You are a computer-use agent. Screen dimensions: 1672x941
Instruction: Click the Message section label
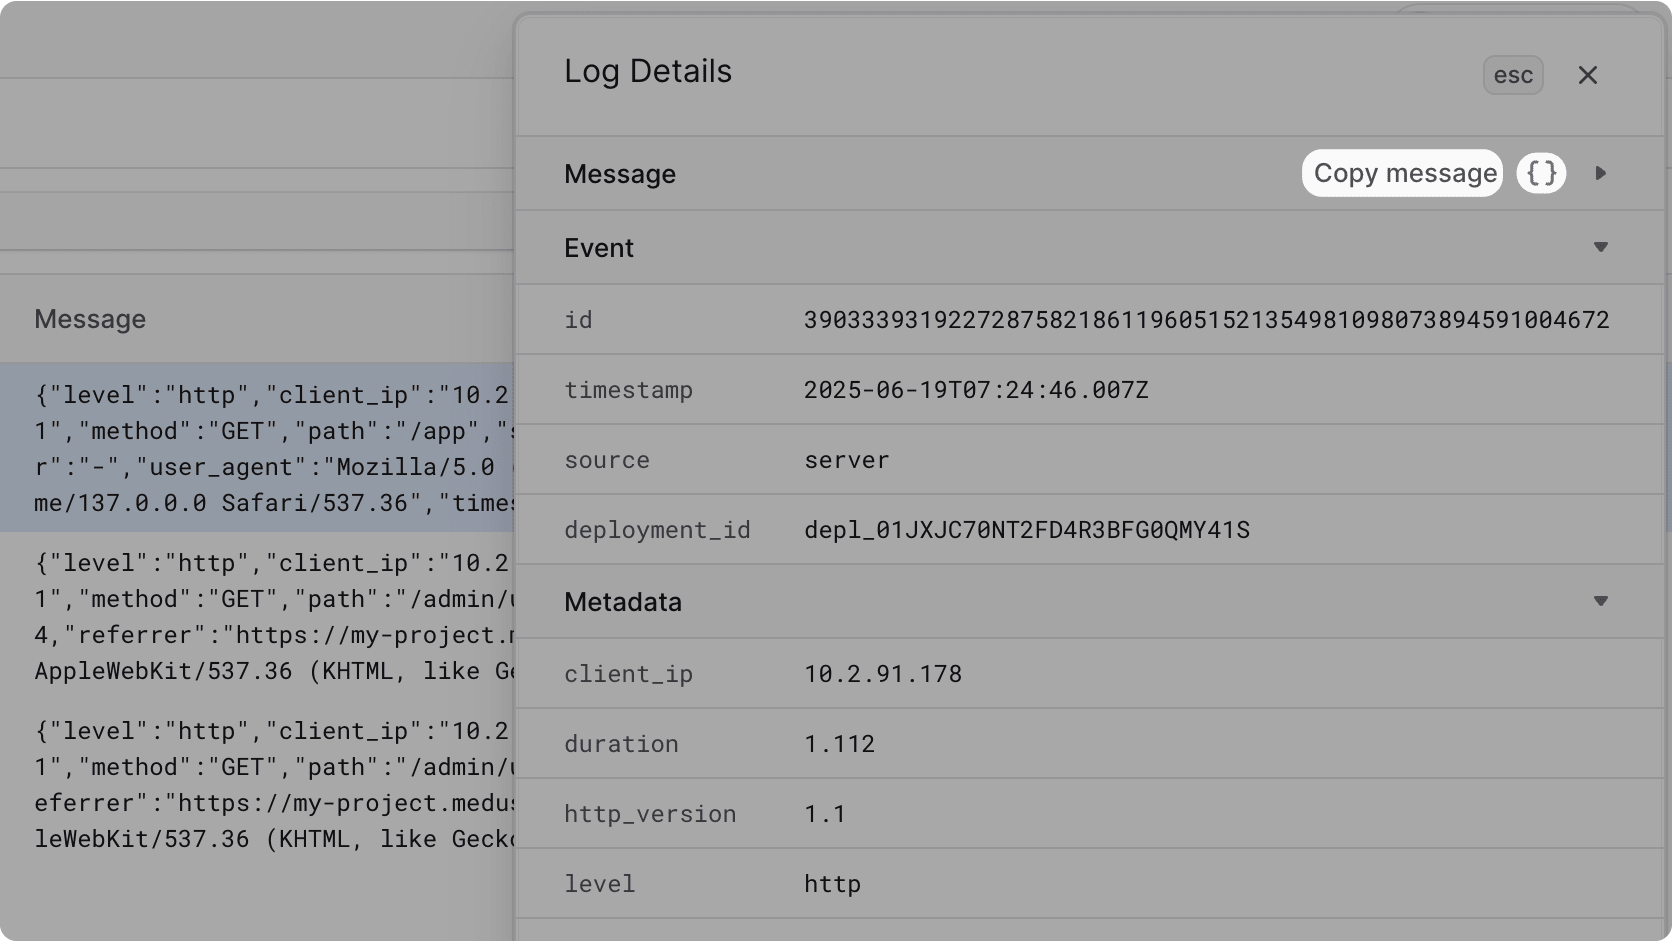click(x=620, y=173)
